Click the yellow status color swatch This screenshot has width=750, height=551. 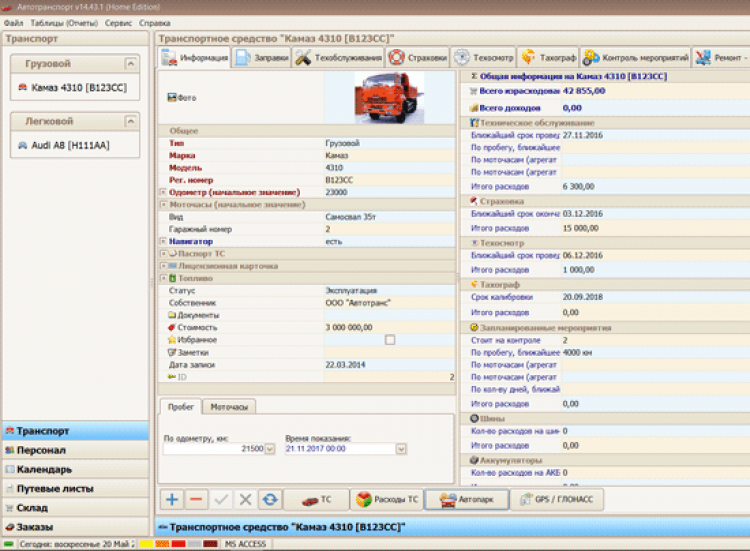click(146, 544)
